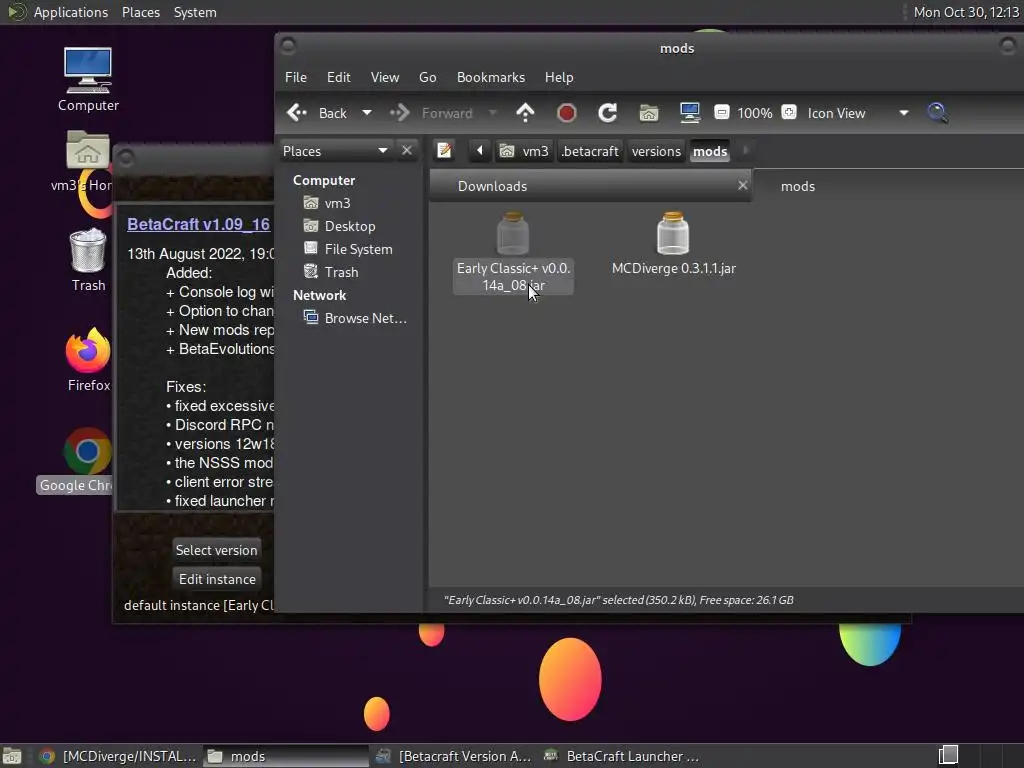Navigate to .betacraft in the path bar
The image size is (1024, 768).
[x=590, y=151]
